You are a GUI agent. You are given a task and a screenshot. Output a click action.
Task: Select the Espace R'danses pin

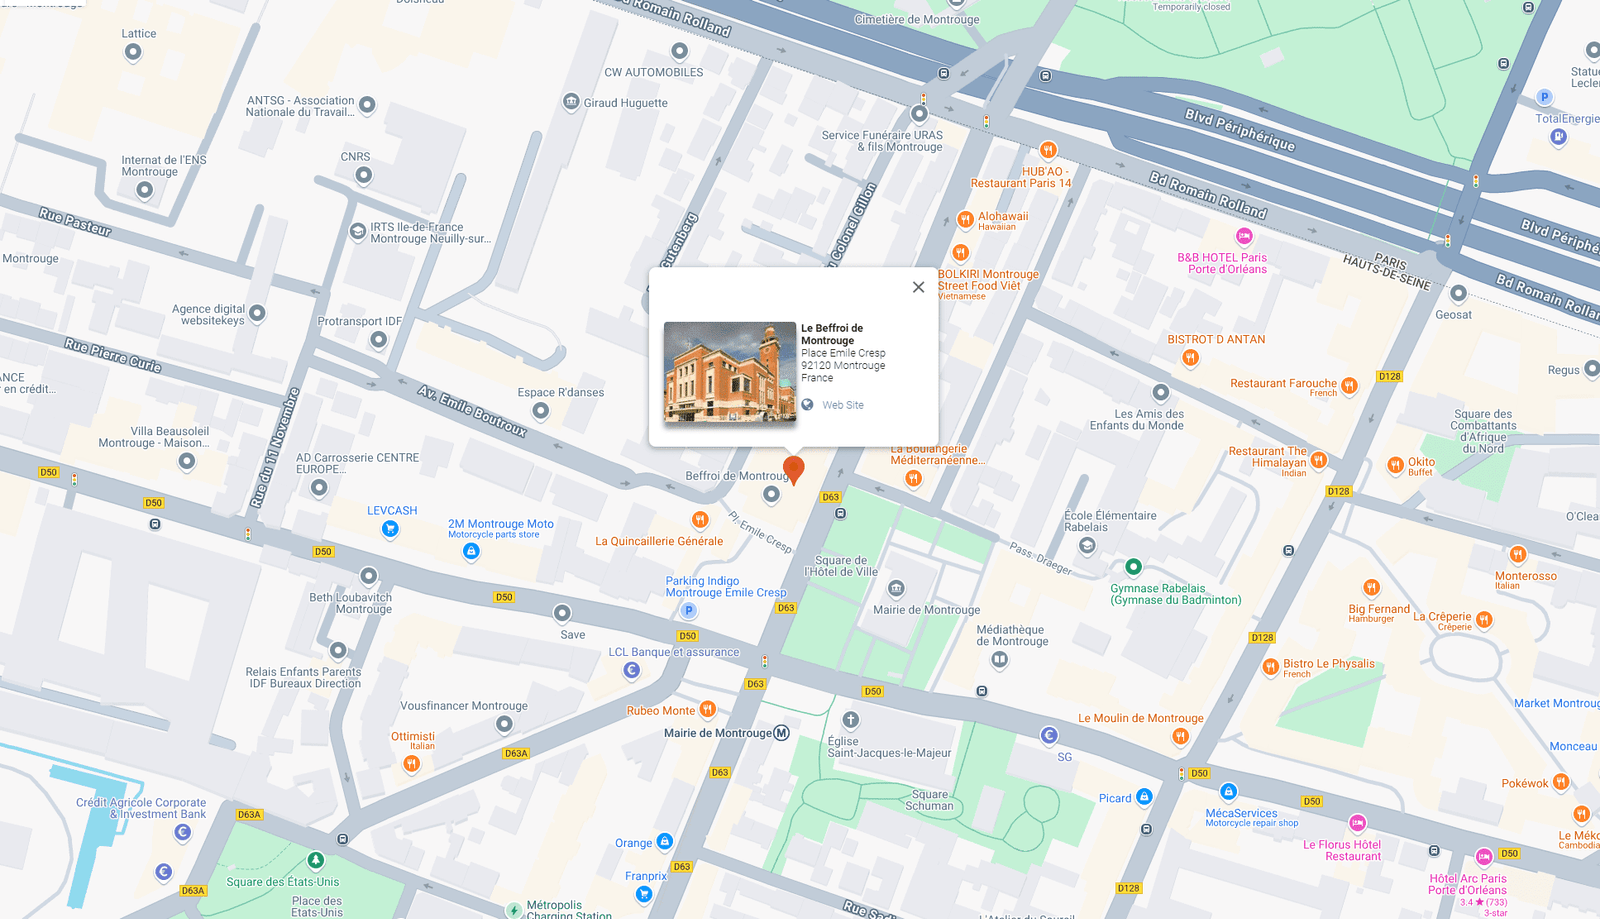pos(541,410)
